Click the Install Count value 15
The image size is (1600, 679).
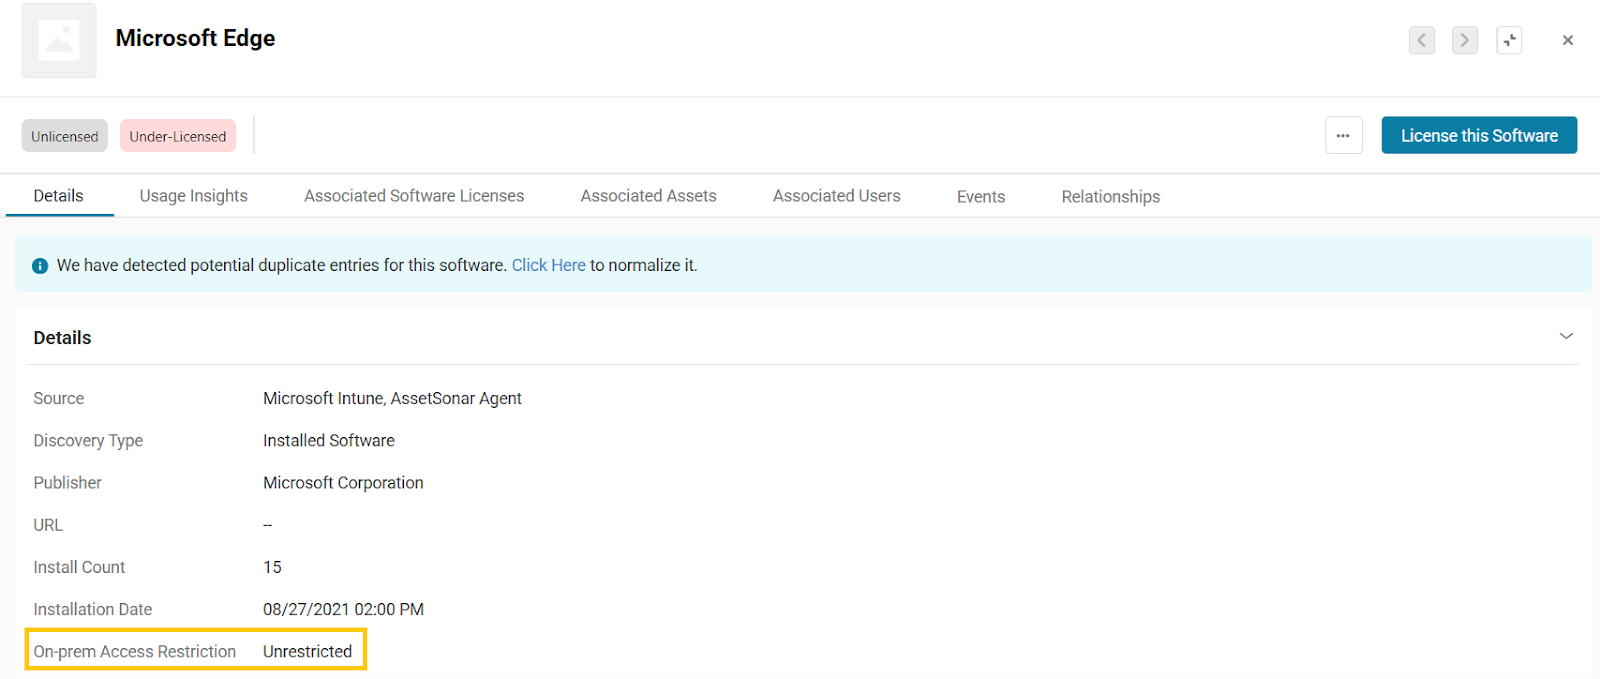coord(272,567)
